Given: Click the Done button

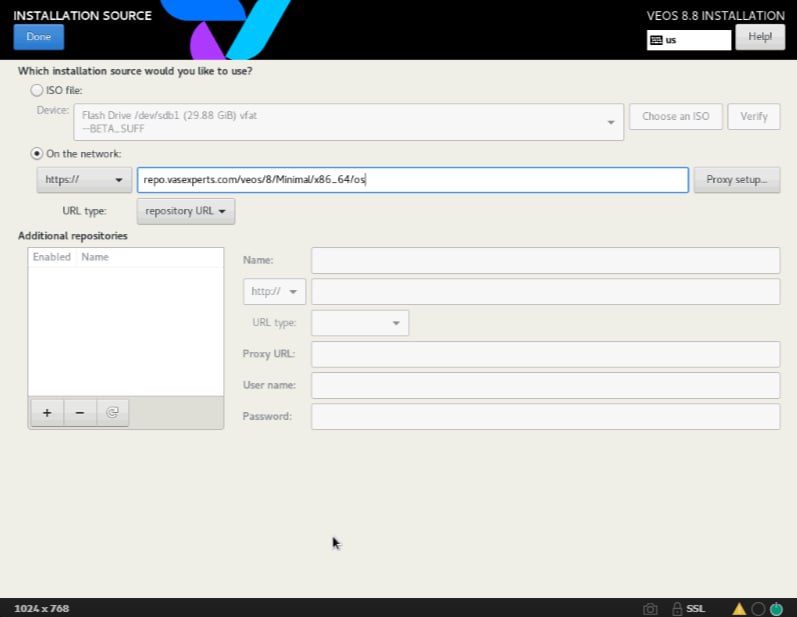Looking at the screenshot, I should (39, 37).
